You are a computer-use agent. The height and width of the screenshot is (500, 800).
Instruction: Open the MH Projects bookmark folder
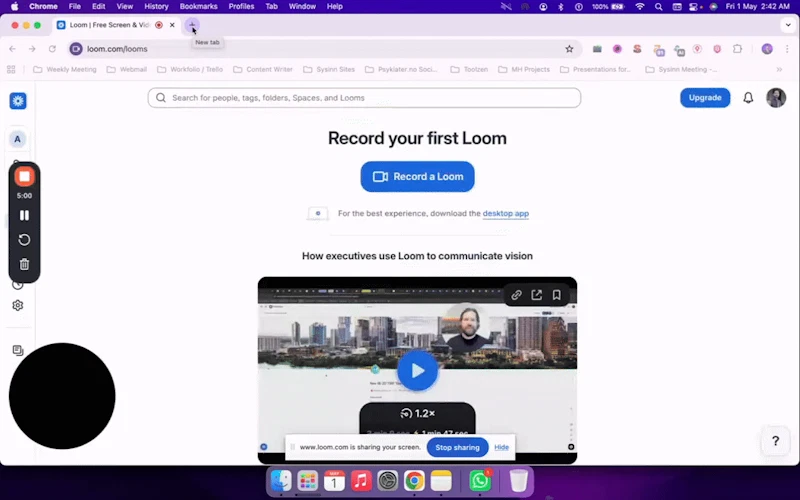pyautogui.click(x=523, y=69)
